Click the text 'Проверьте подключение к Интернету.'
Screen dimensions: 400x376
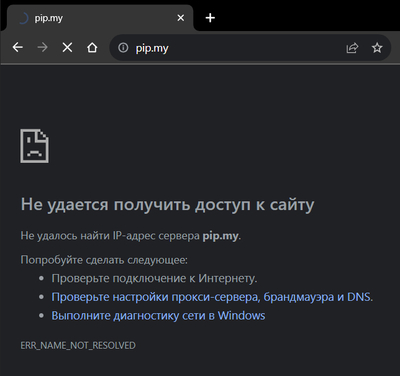click(154, 278)
